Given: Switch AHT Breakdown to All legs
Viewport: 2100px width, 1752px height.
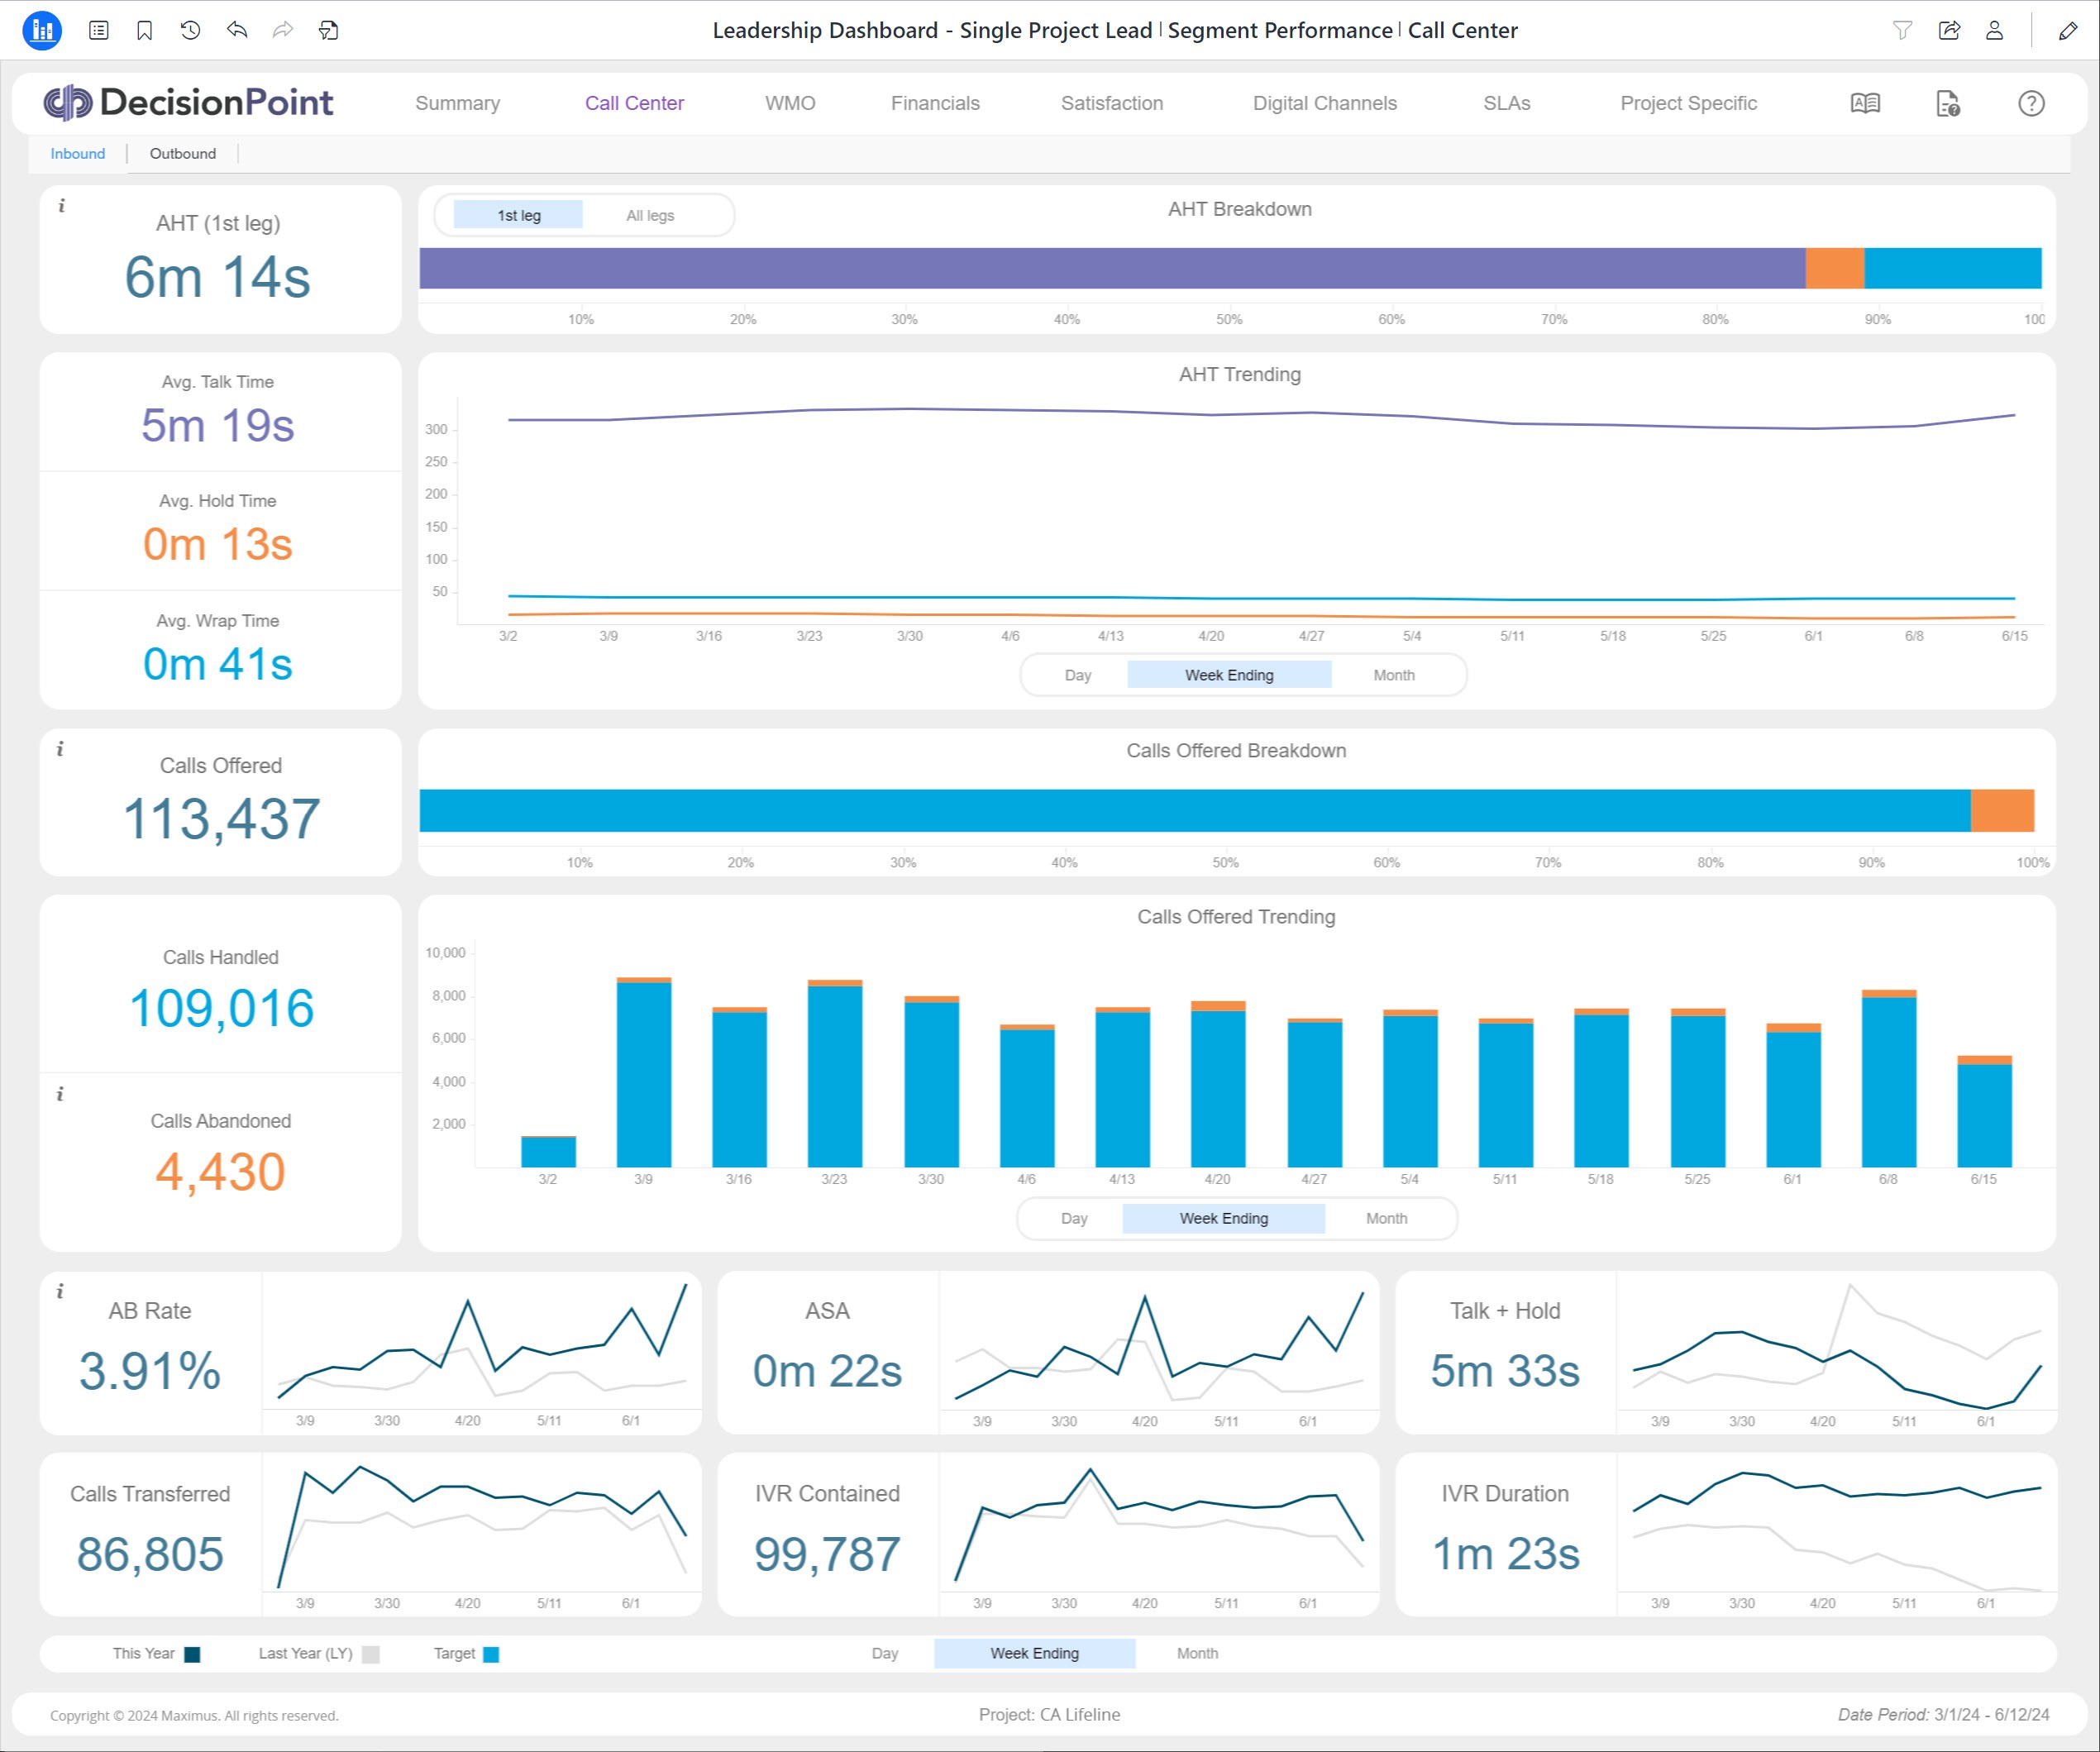Looking at the screenshot, I should tap(650, 215).
